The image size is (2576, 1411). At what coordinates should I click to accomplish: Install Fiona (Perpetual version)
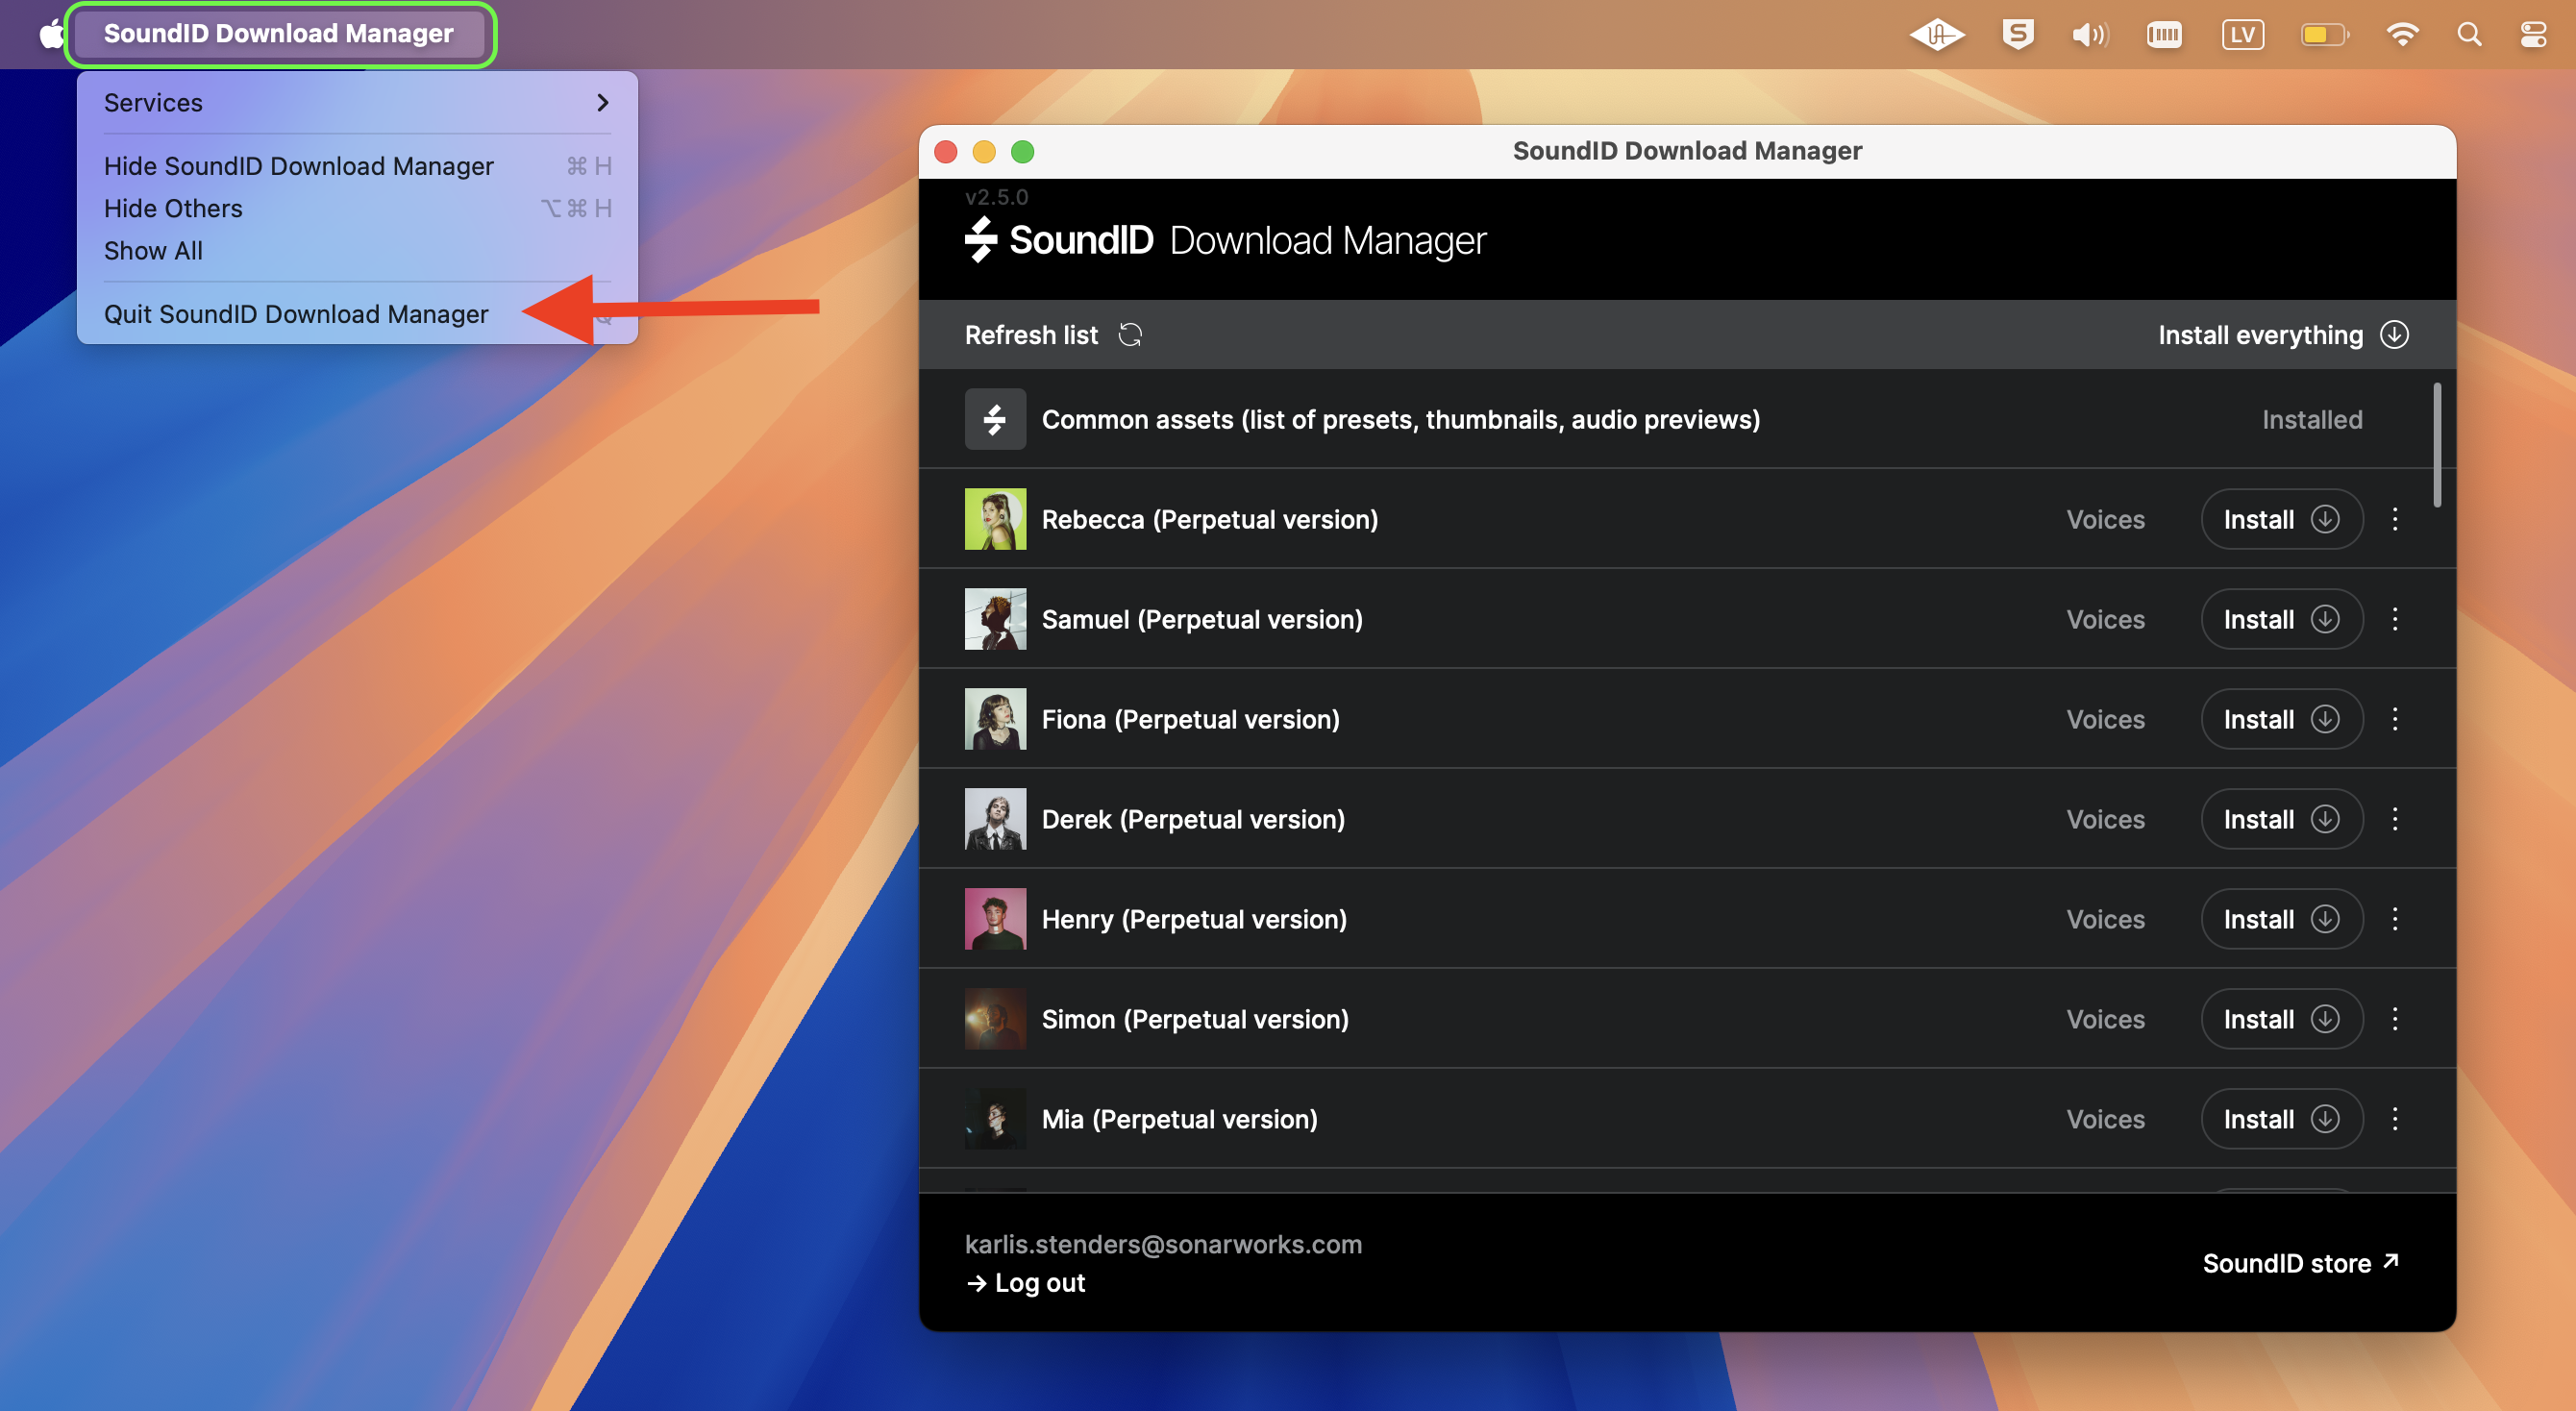[x=2281, y=719]
